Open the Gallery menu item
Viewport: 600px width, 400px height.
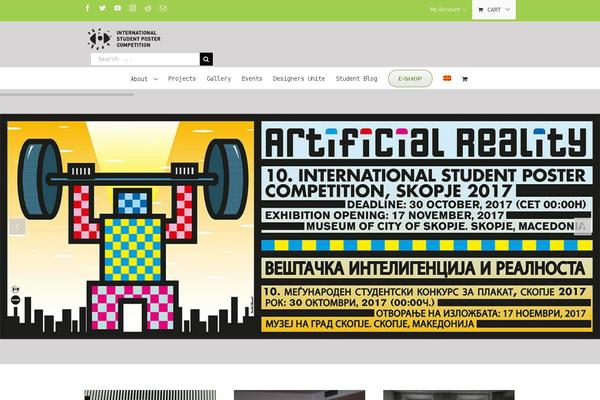coord(218,78)
